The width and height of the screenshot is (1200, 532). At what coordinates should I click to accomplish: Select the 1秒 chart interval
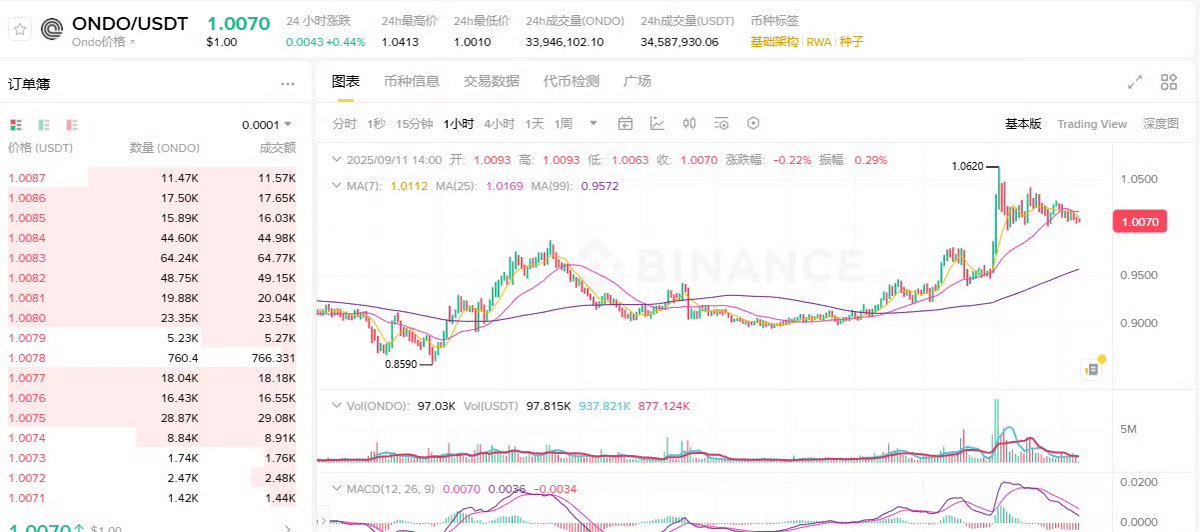376,124
